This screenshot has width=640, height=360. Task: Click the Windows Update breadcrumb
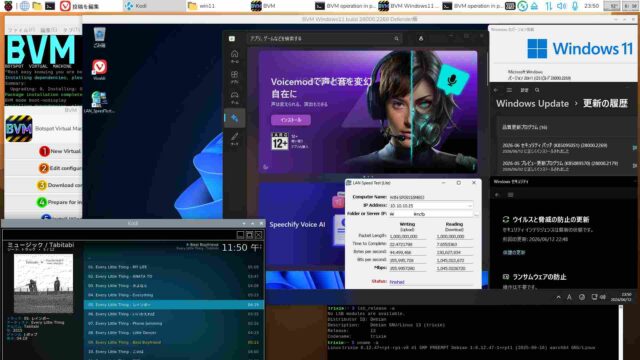532,104
